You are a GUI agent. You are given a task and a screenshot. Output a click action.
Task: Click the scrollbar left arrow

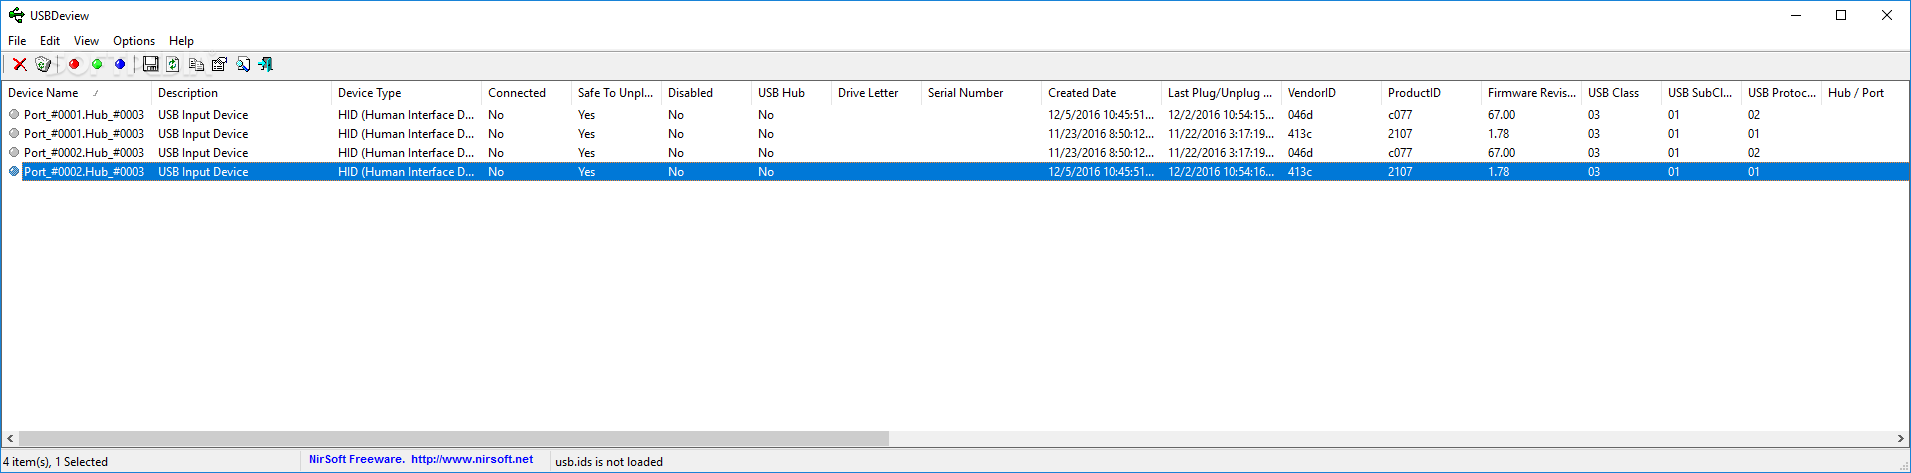coord(10,438)
